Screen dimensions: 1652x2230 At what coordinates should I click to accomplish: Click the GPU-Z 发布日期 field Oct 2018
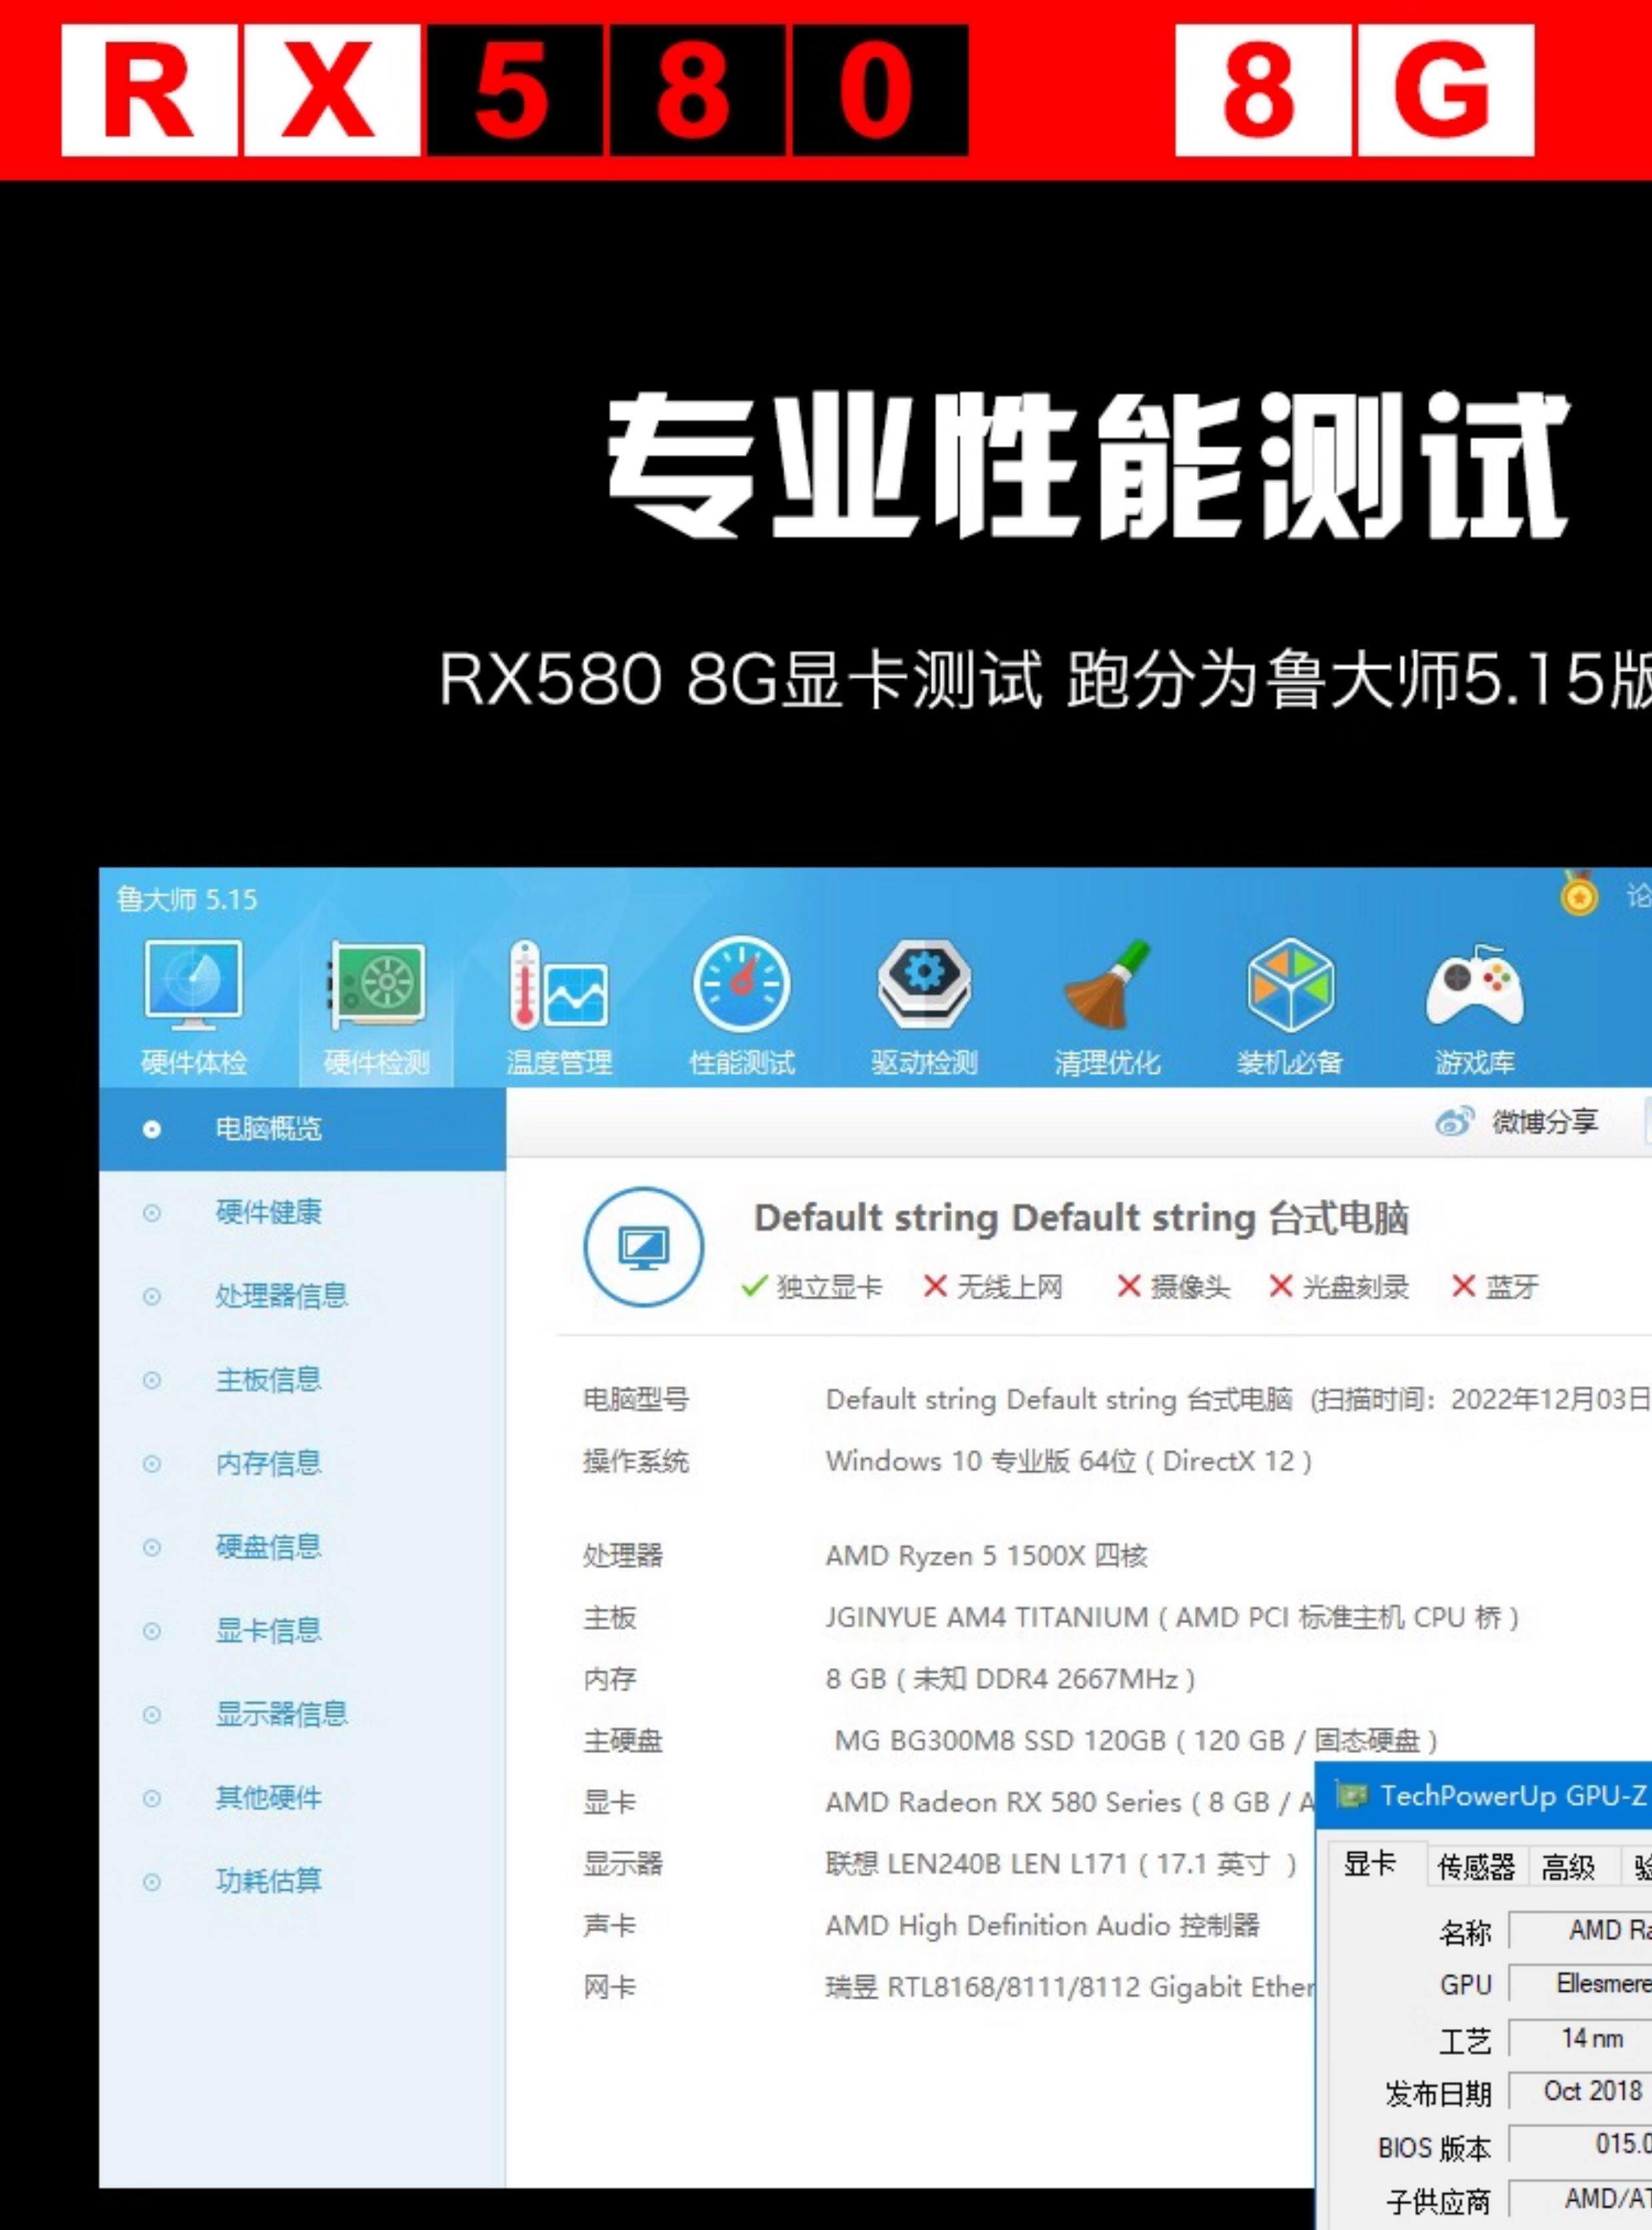(x=1580, y=2091)
